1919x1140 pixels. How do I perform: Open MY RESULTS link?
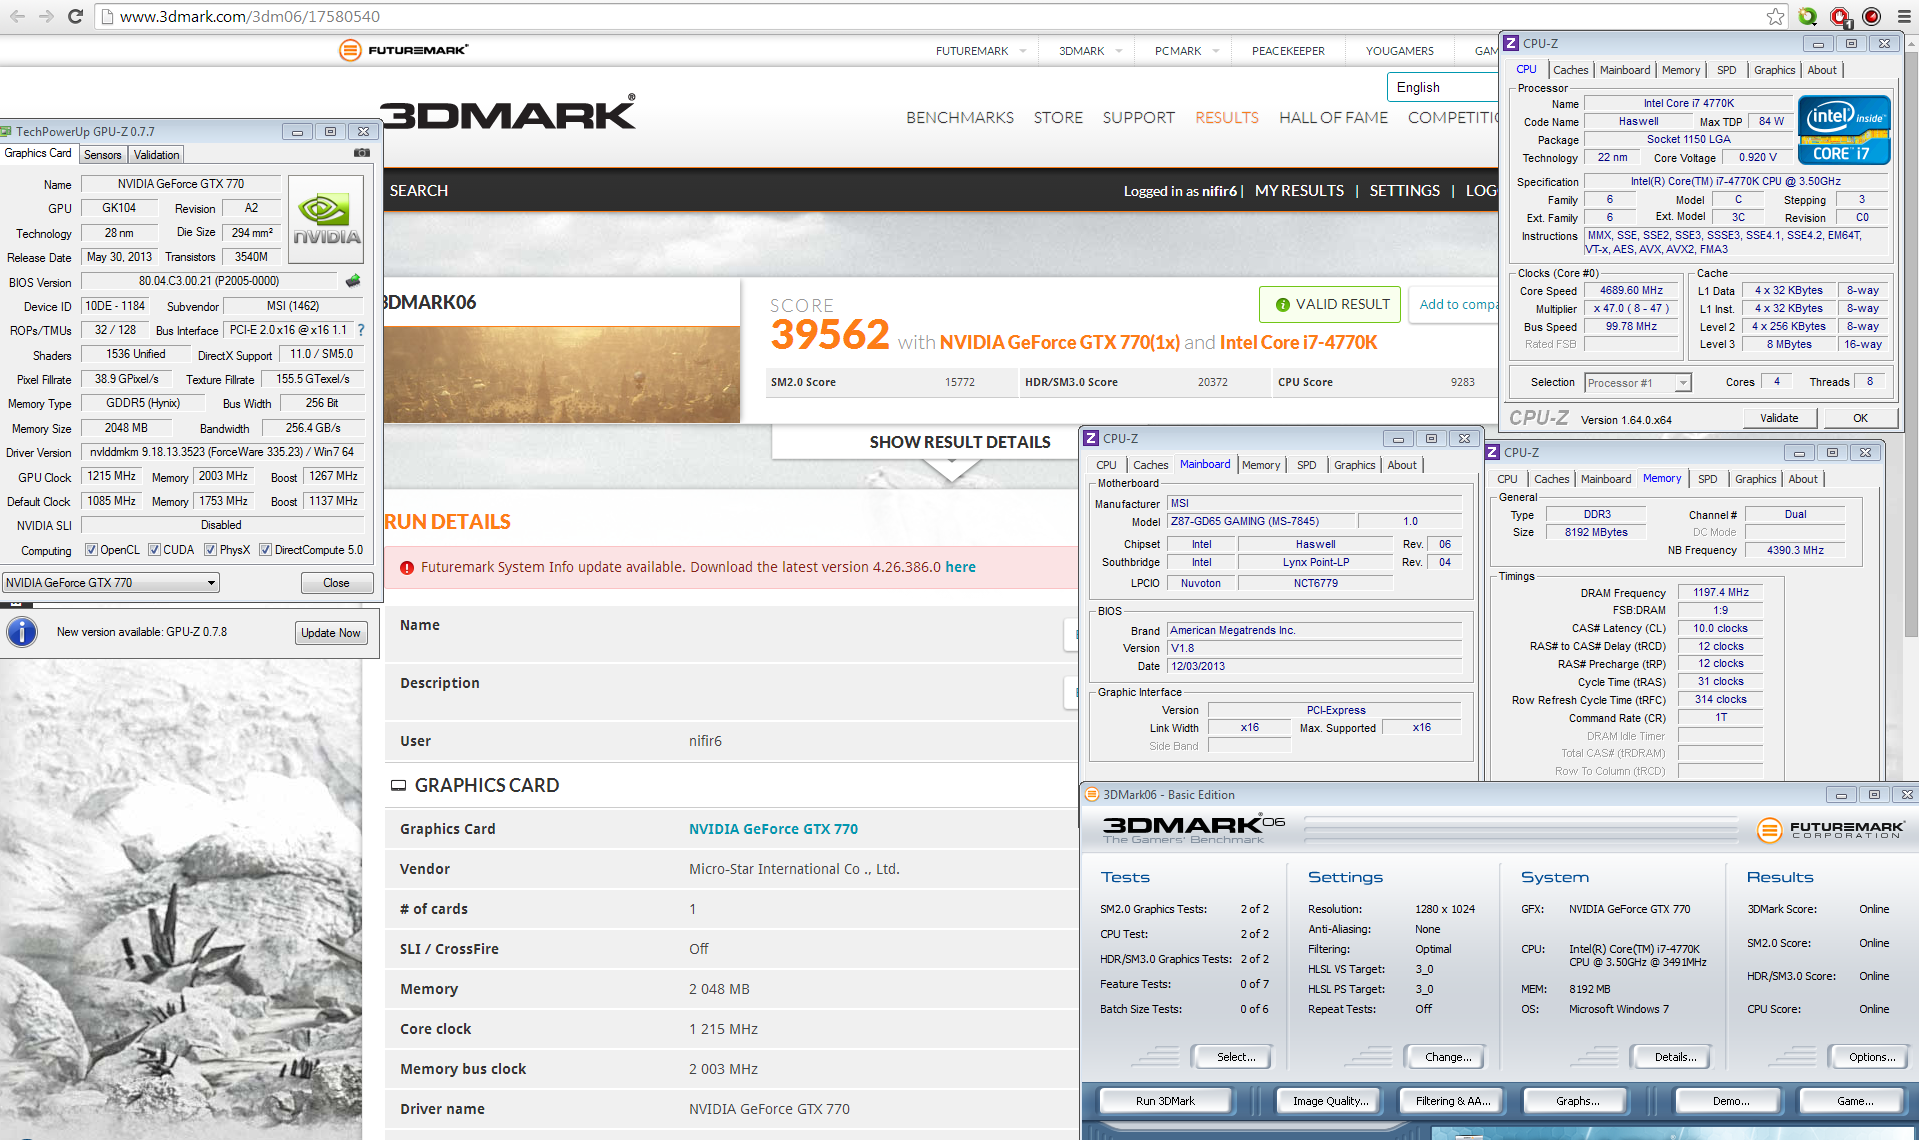pyautogui.click(x=1299, y=191)
